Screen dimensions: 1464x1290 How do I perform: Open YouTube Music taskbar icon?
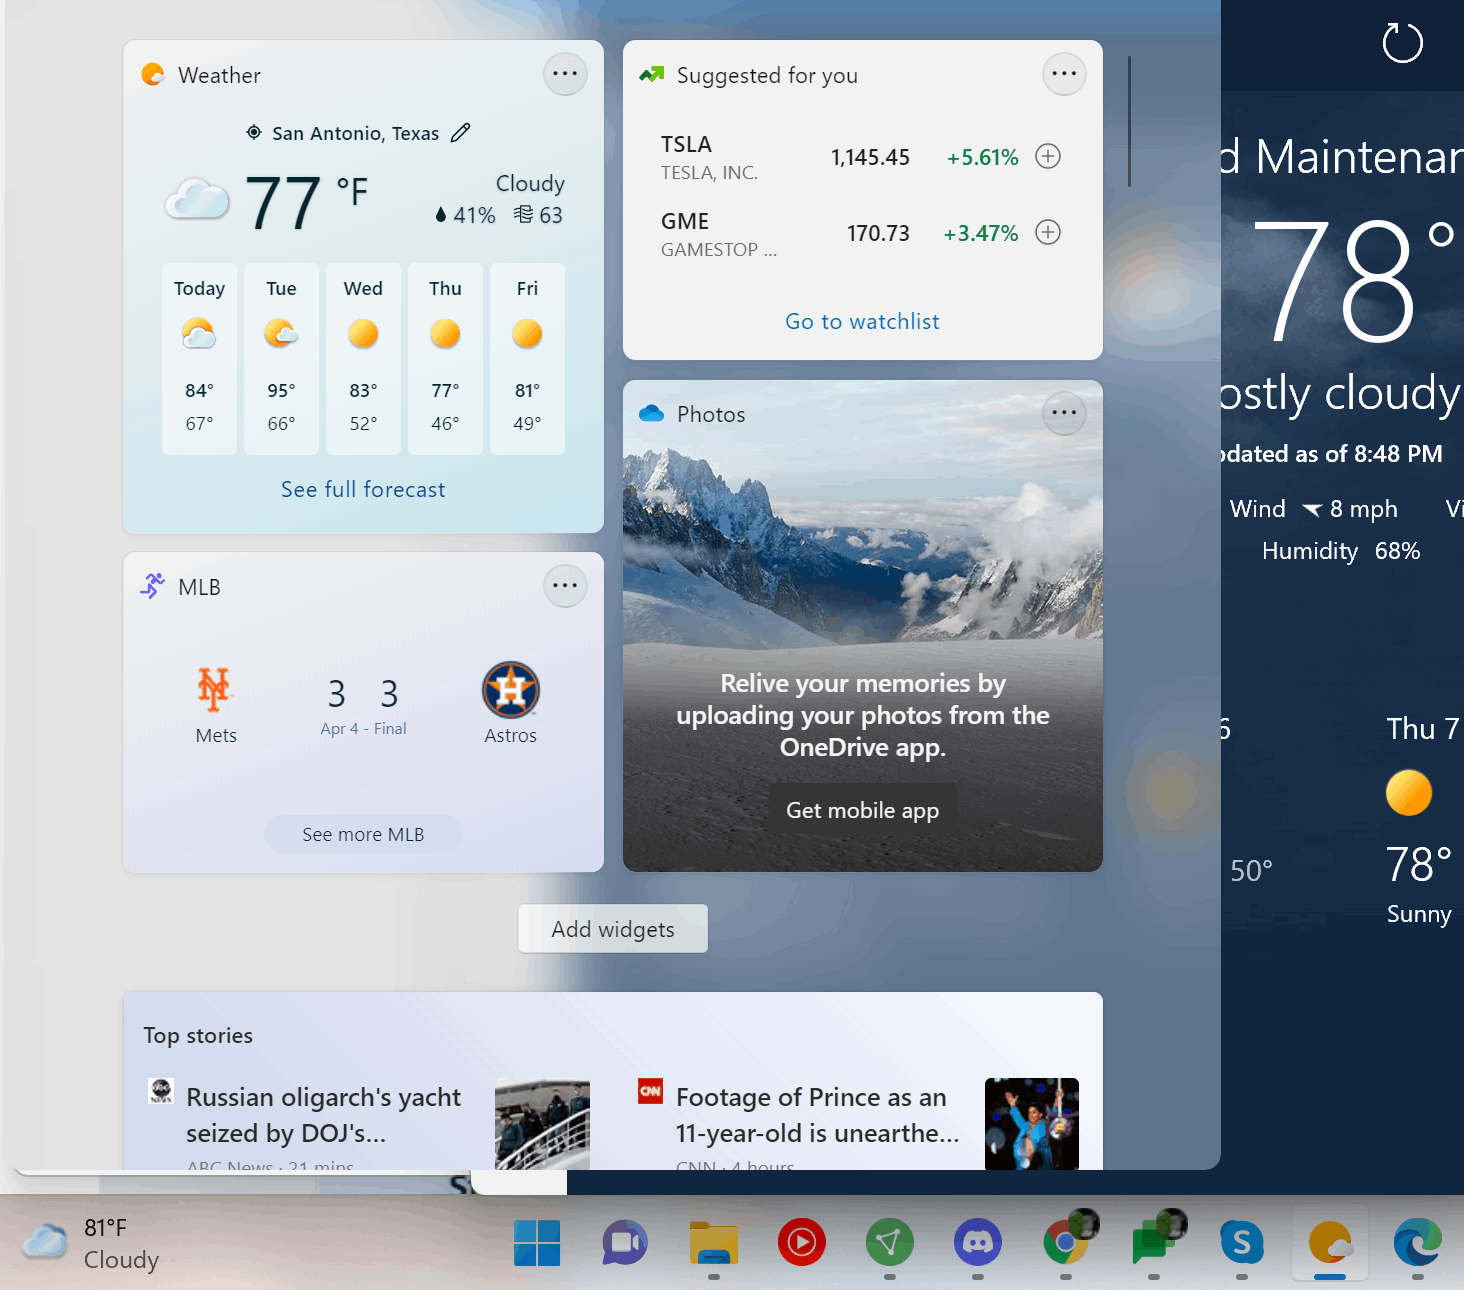tap(802, 1243)
